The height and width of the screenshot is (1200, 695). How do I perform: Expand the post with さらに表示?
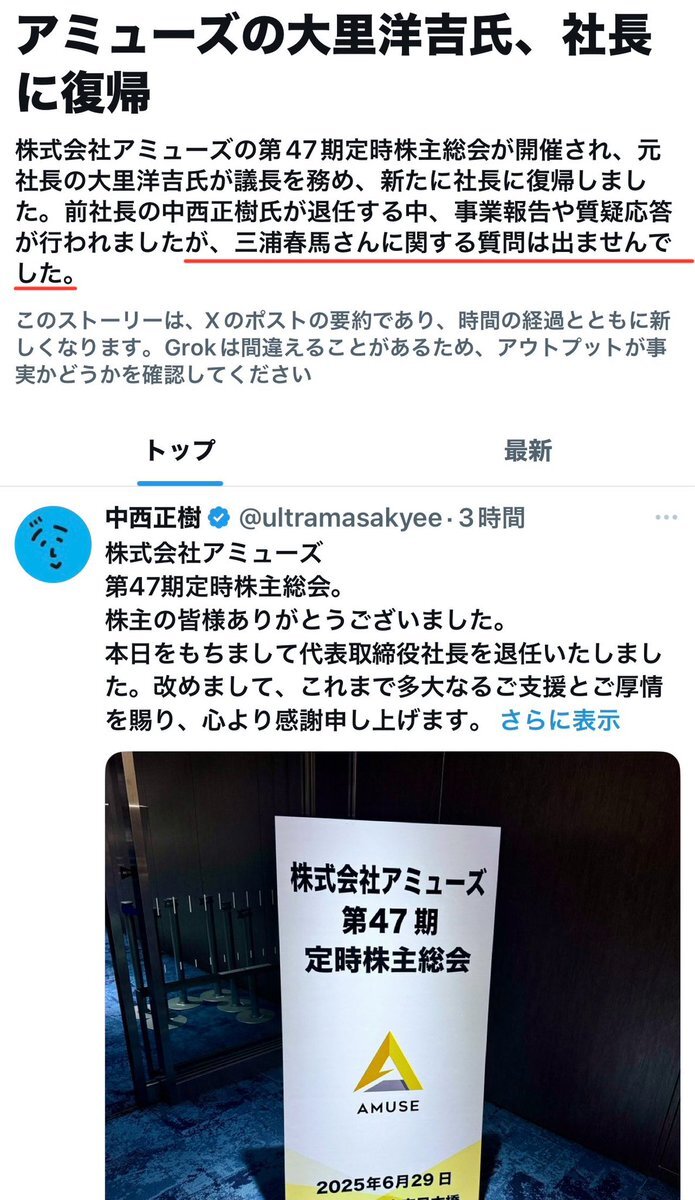560,719
